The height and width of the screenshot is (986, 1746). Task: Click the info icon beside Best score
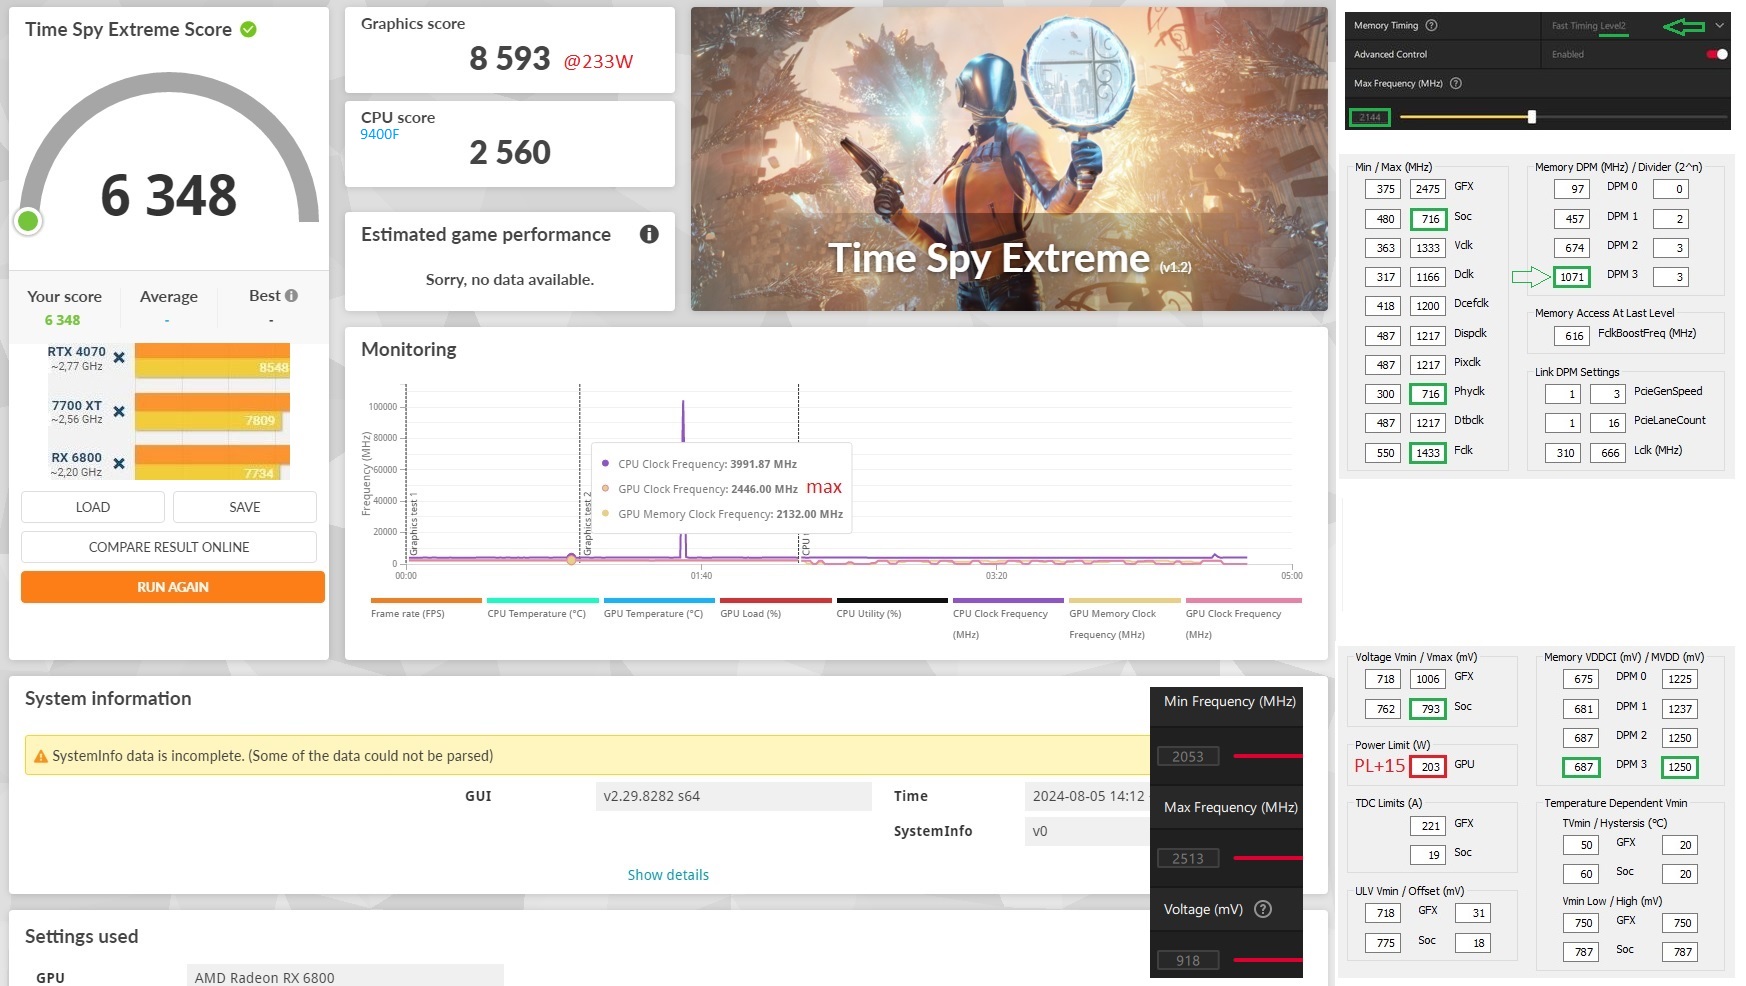[291, 296]
